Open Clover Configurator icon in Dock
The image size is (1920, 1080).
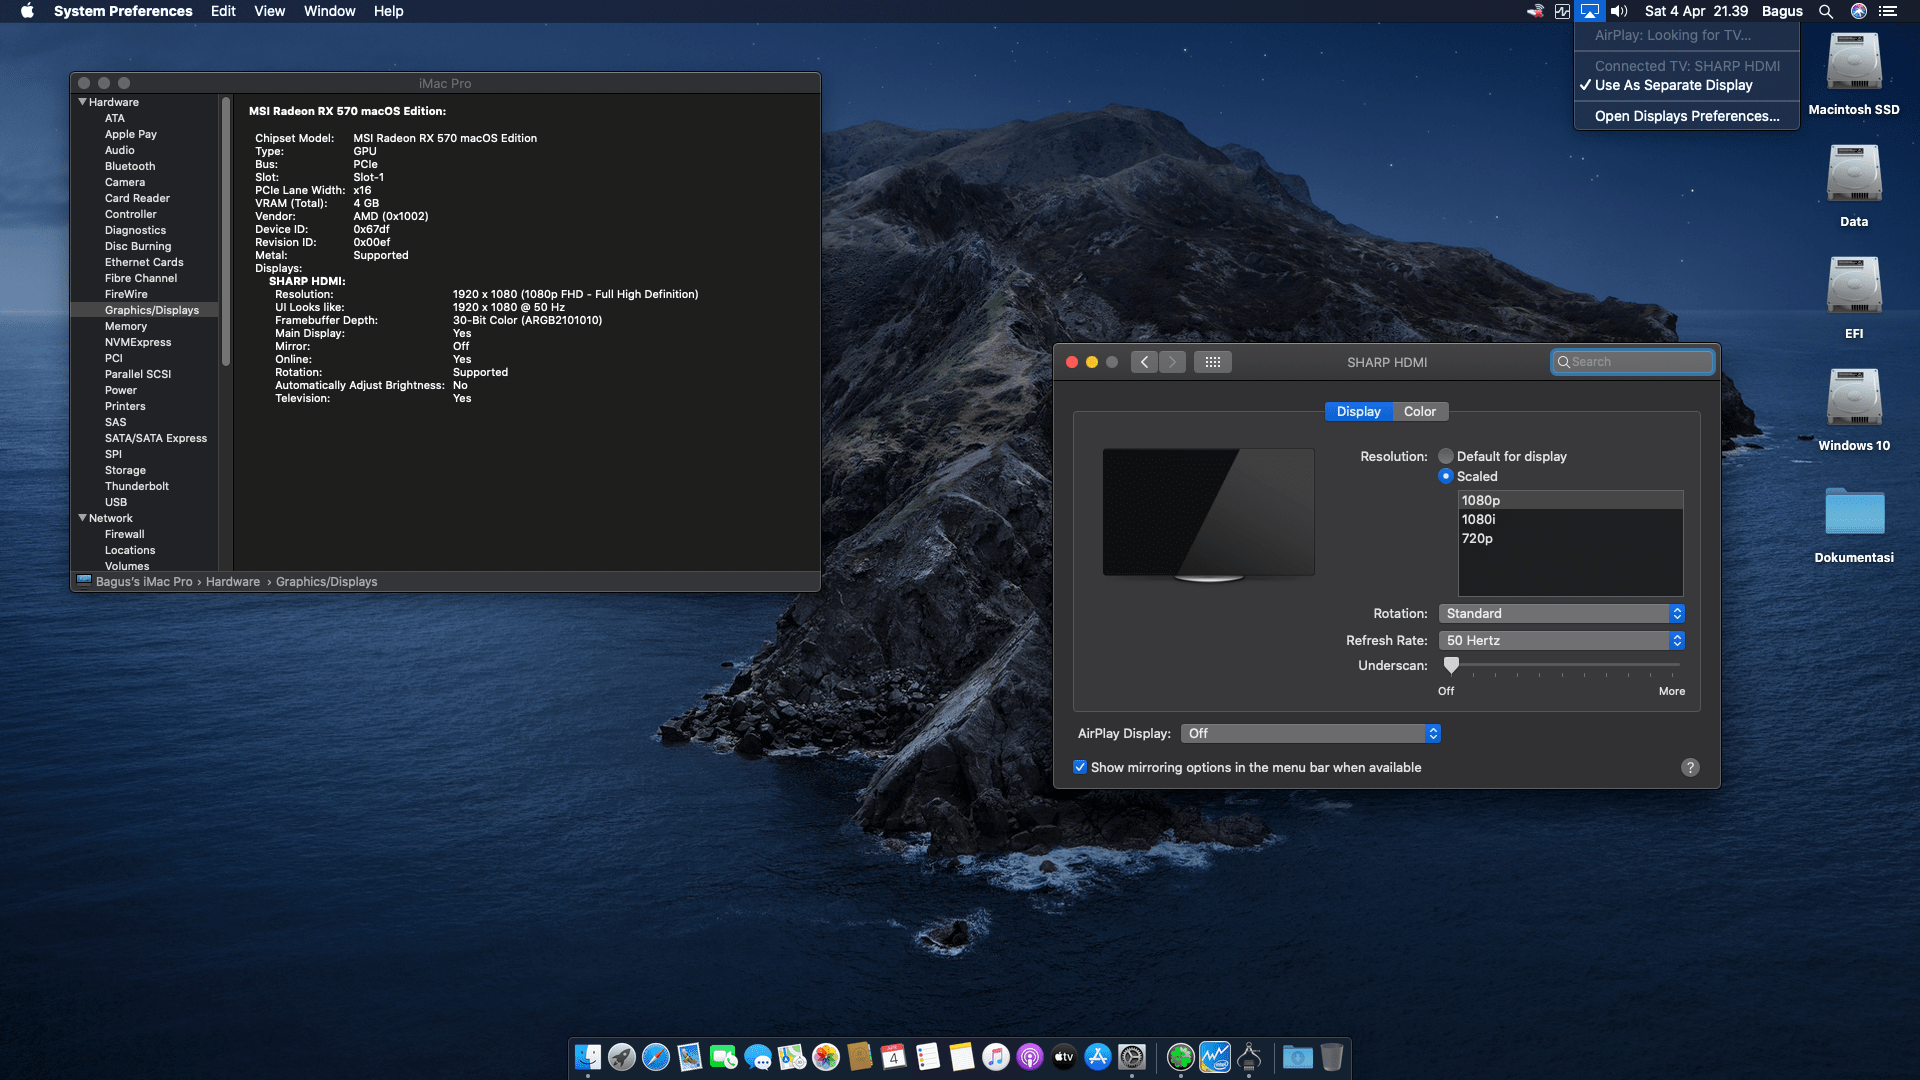coord(1181,1057)
